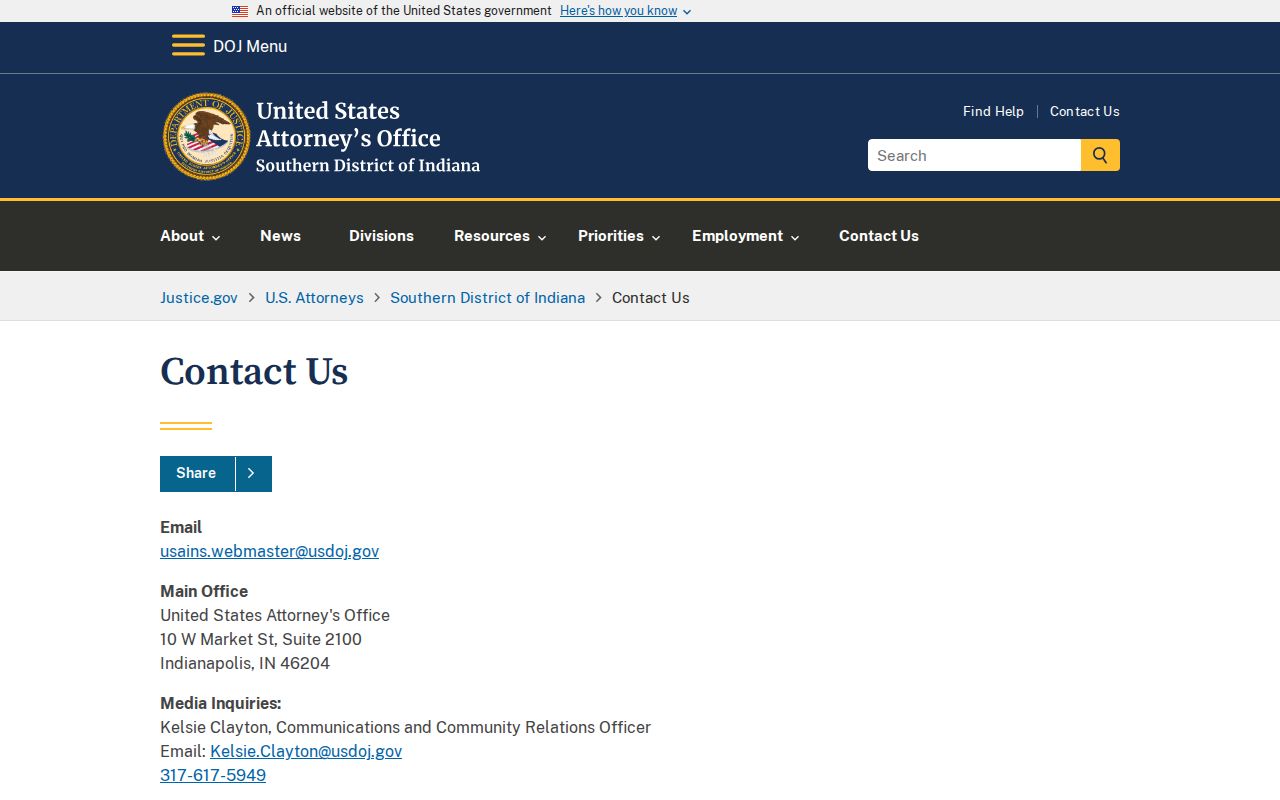The width and height of the screenshot is (1280, 800).
Task: Open the DOJ Menu hamburger icon
Action: [188, 46]
